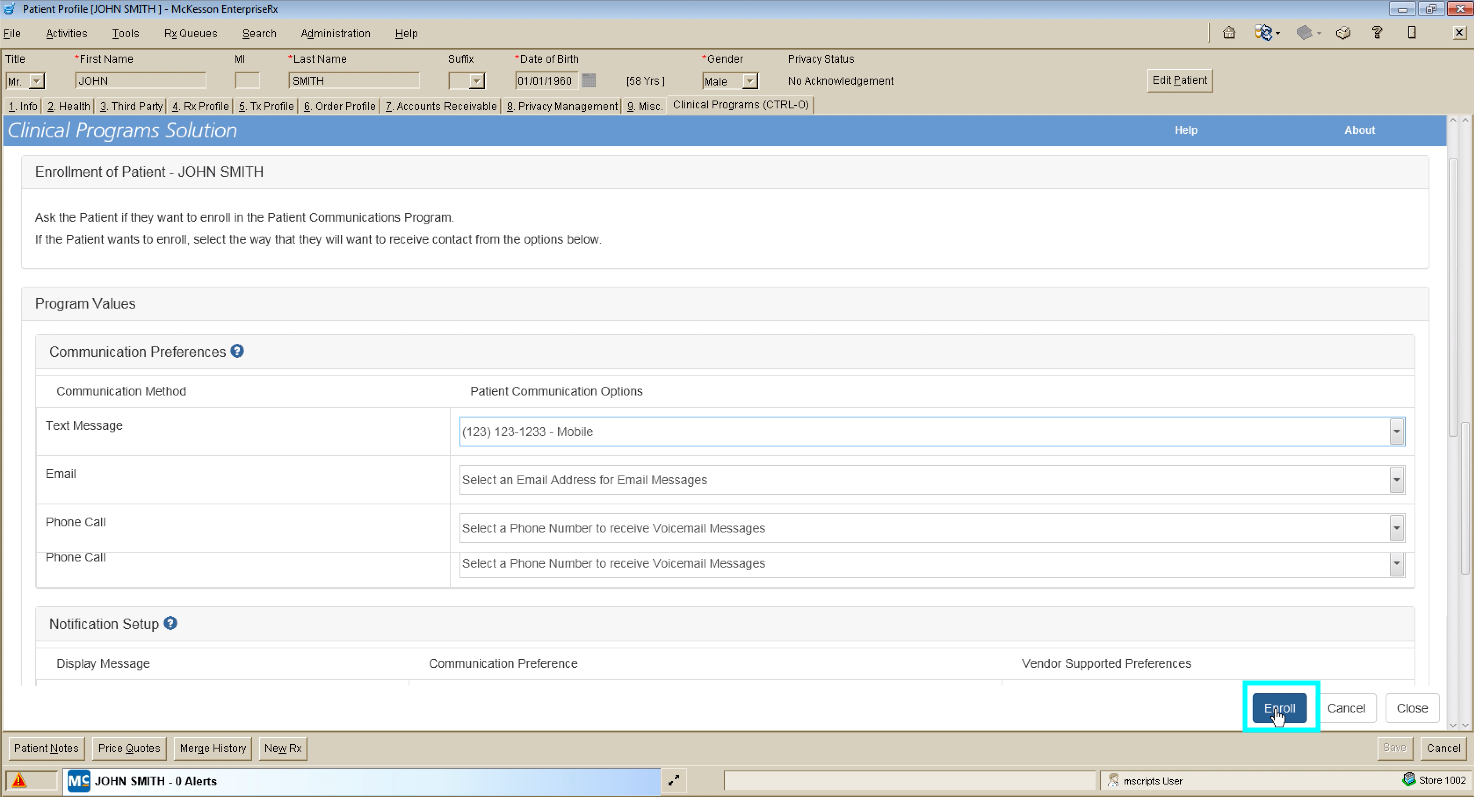Click the Enrollment of Patient - JOHN SMITH heading
1474x797 pixels.
(150, 172)
